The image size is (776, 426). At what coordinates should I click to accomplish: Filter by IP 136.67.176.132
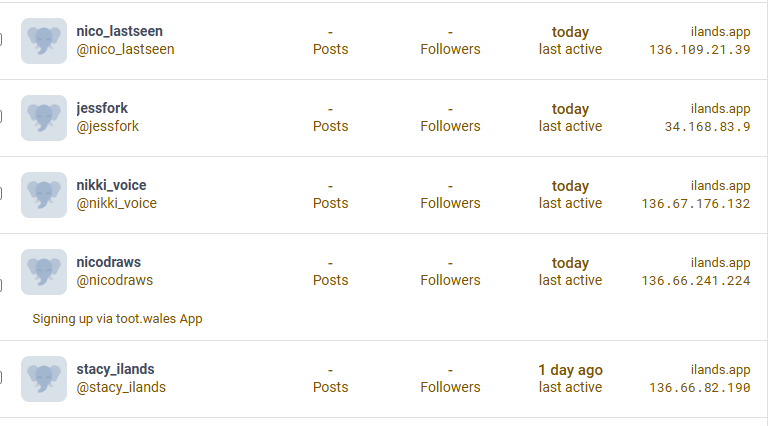[696, 203]
